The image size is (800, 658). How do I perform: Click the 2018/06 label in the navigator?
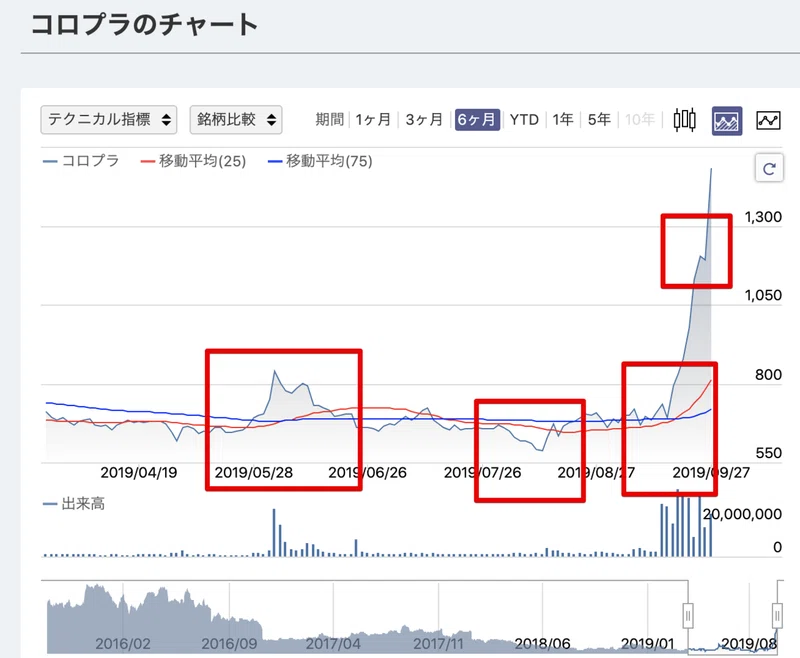click(x=542, y=644)
